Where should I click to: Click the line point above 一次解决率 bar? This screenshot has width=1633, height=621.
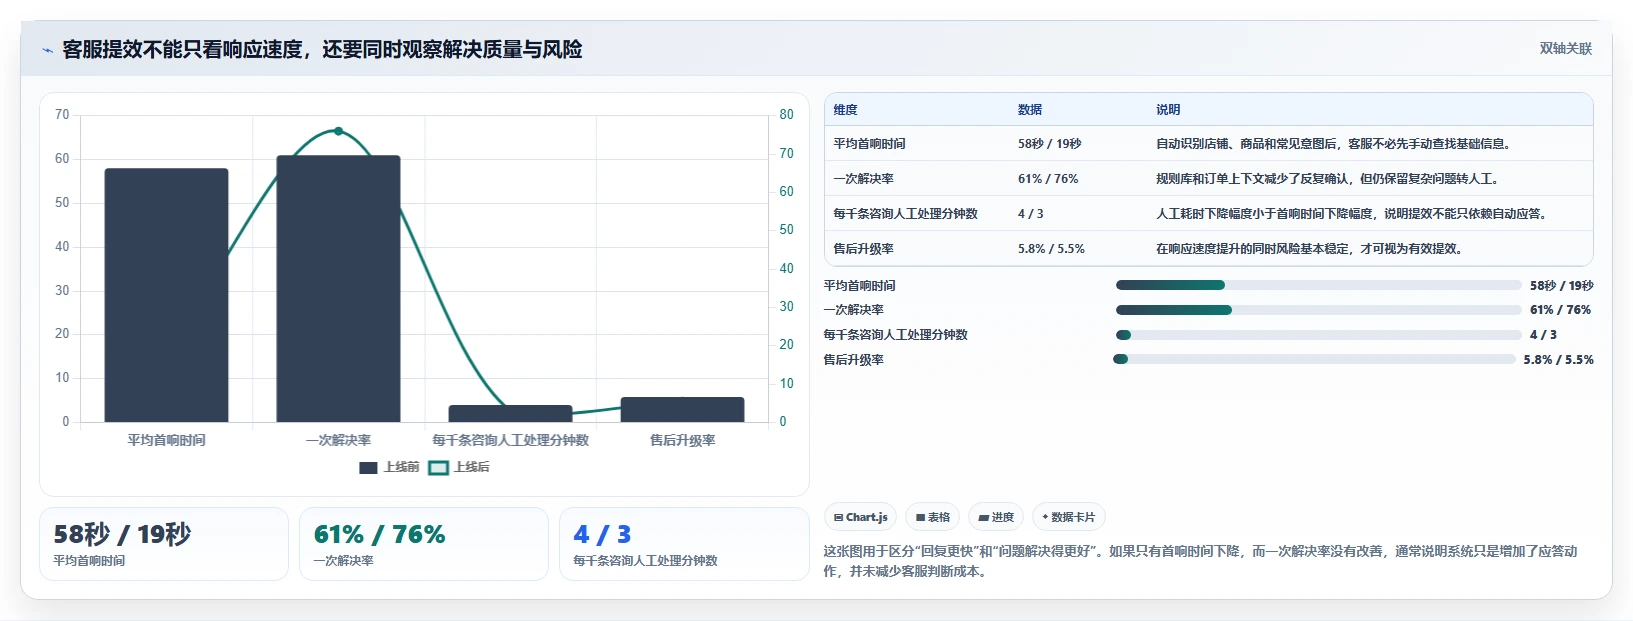(338, 131)
